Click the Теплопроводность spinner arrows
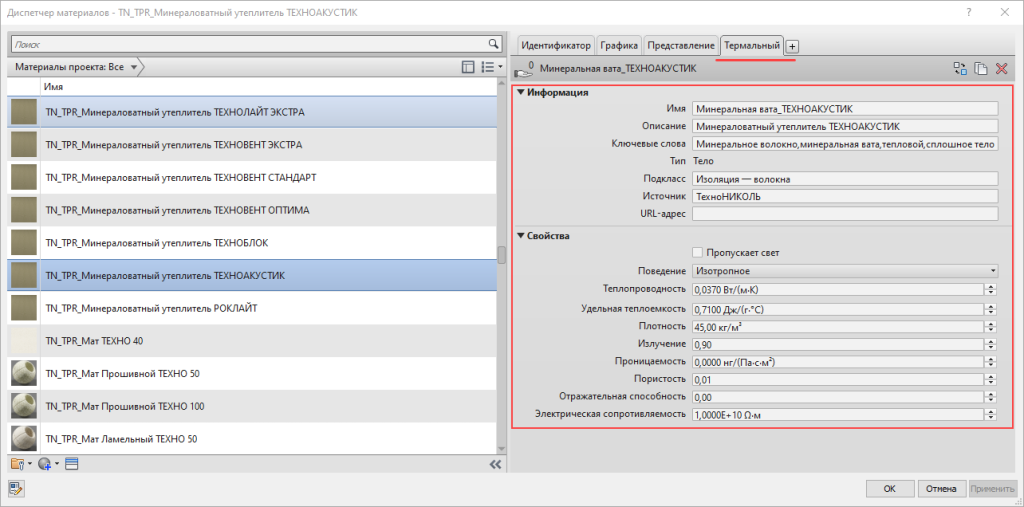1024x507 pixels. pos(991,289)
